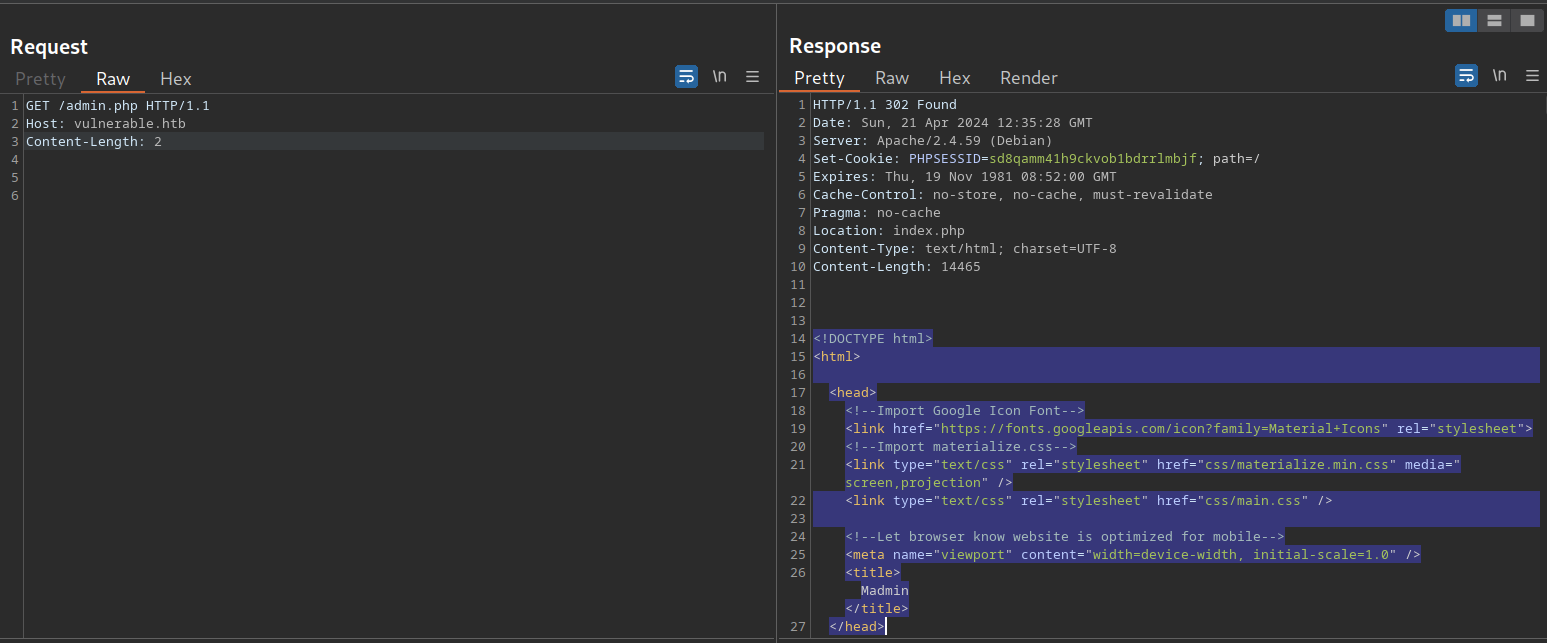Toggle word wrap in Response panel
Viewport: 1547px width, 643px height.
point(1465,76)
